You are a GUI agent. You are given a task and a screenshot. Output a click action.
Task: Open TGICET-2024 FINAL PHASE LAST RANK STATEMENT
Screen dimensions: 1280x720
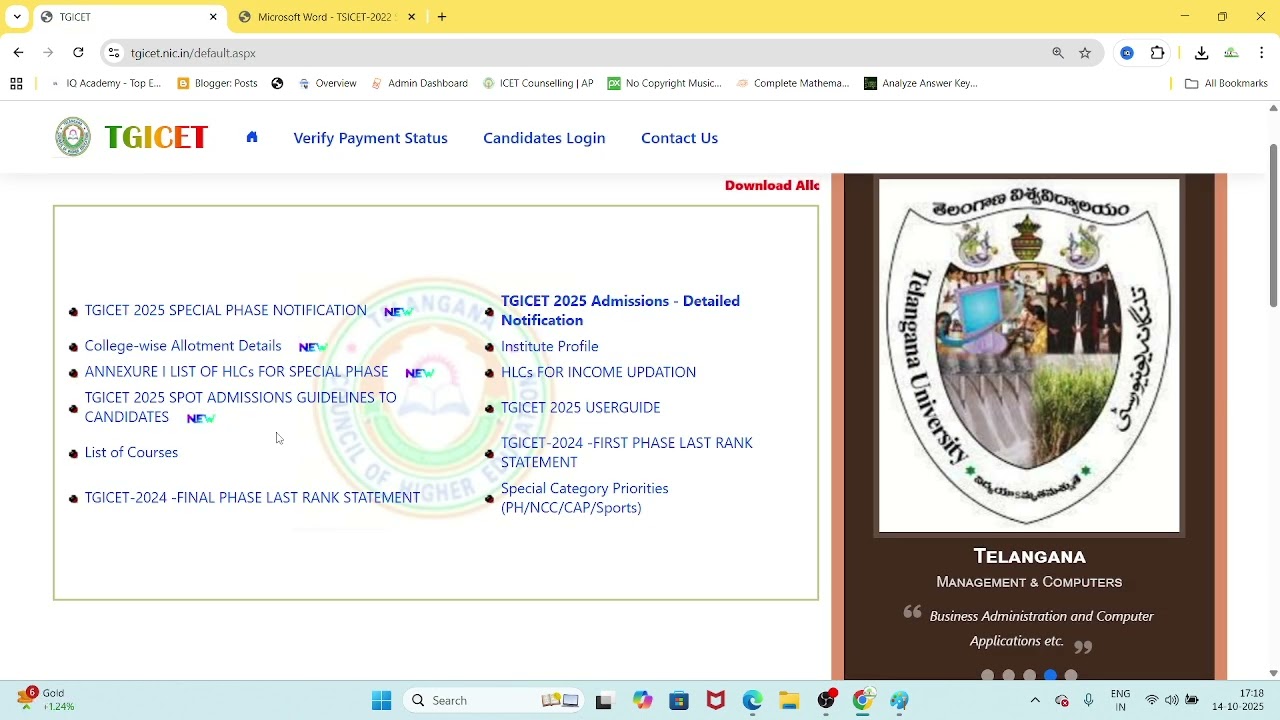252,497
